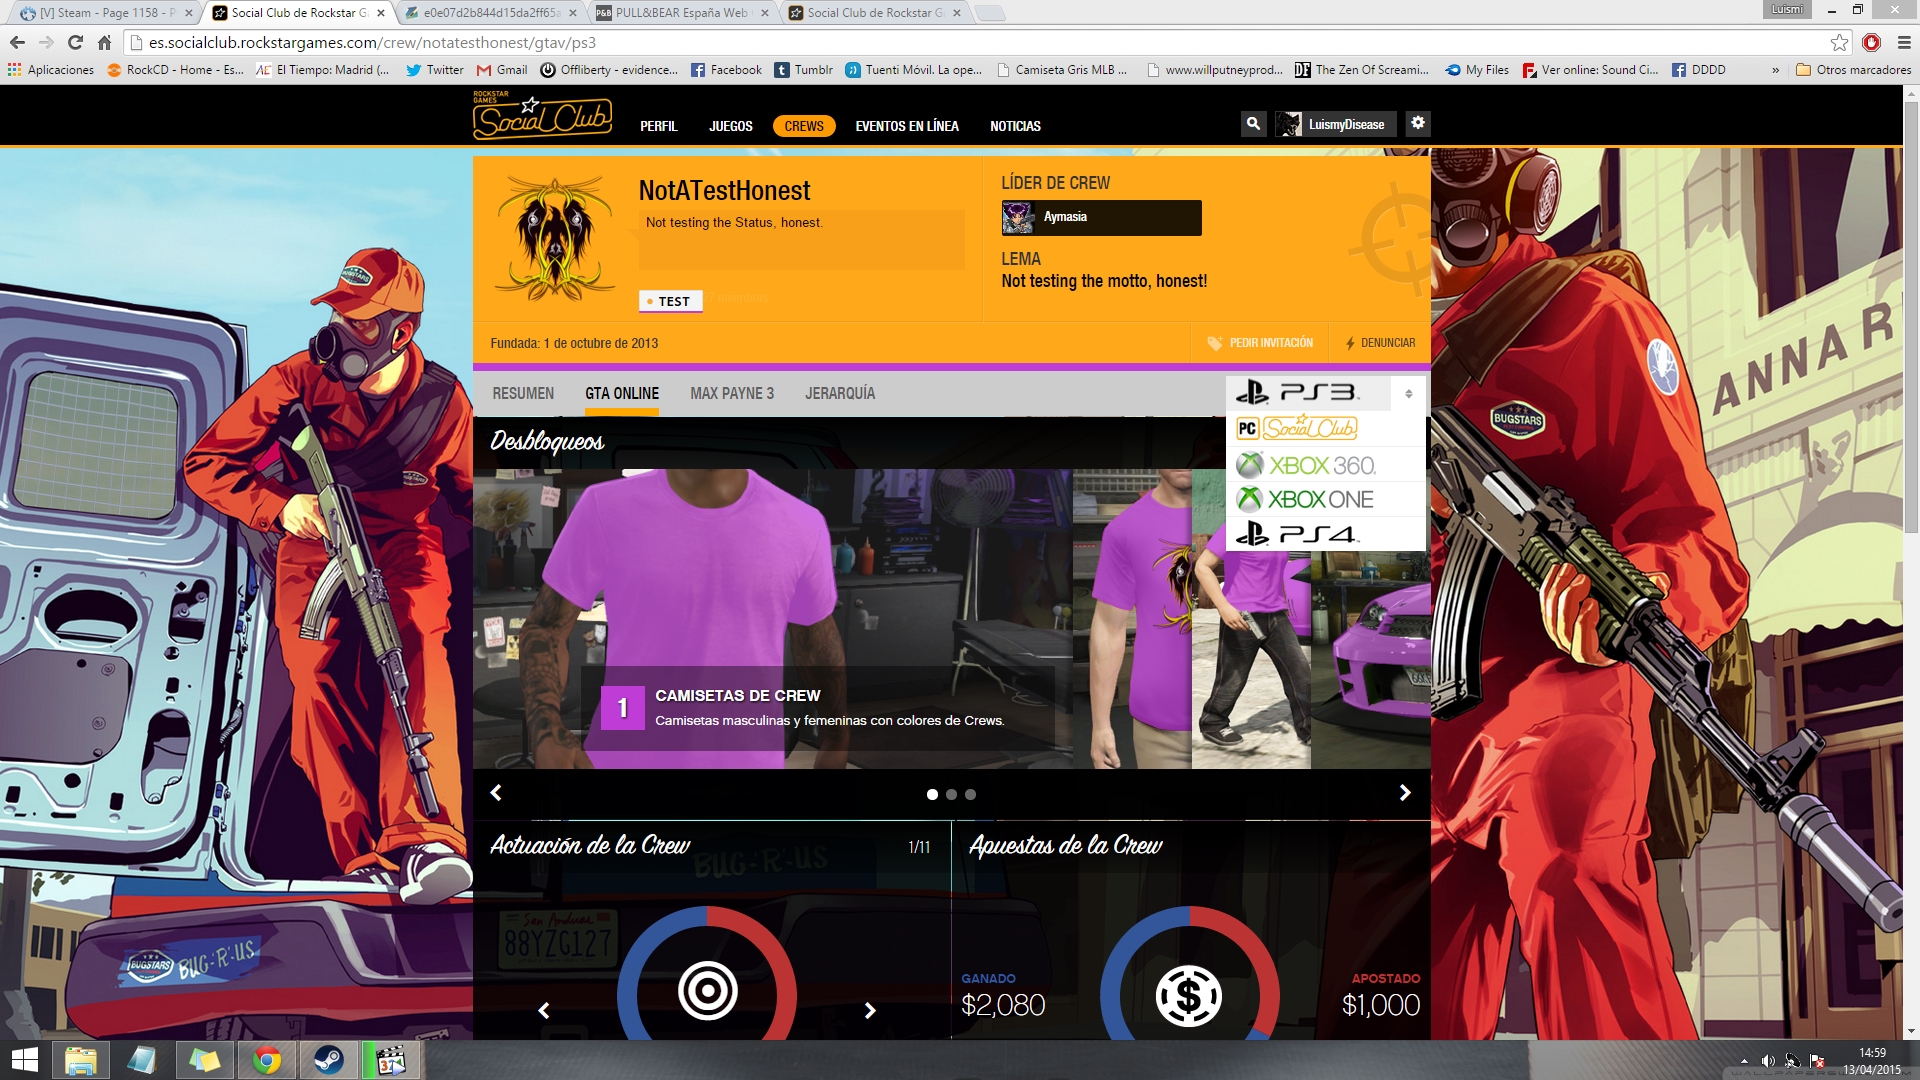
Task: Select the first carousel dot in Desbloqueos
Action: click(x=932, y=794)
